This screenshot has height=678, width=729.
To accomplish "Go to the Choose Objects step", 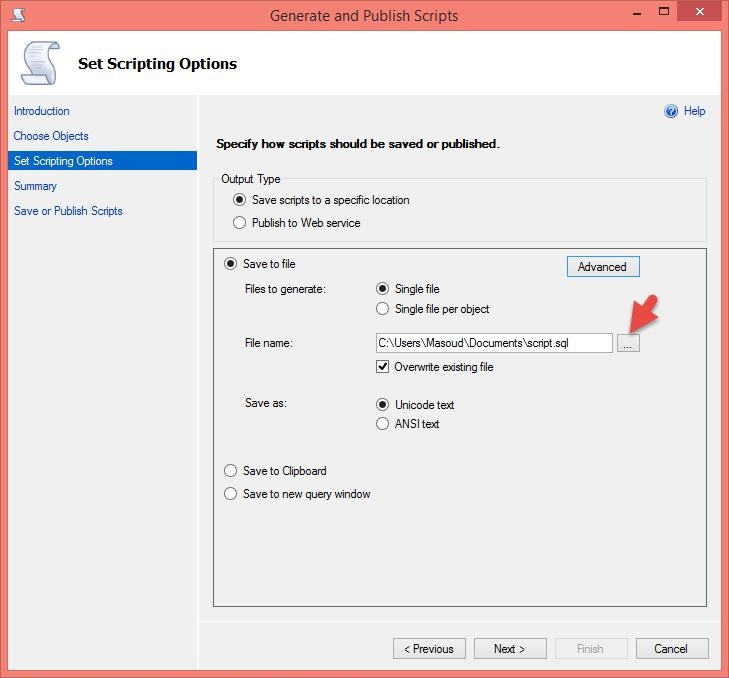I will 51,136.
